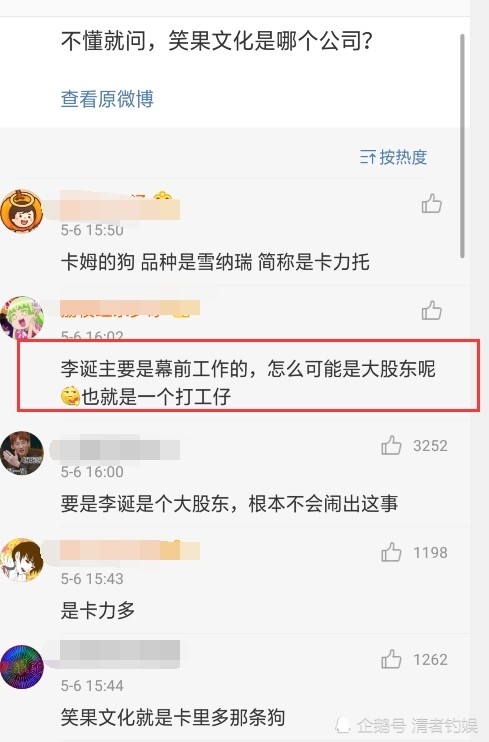Open the brown-haired girl avatar profile

[22, 560]
